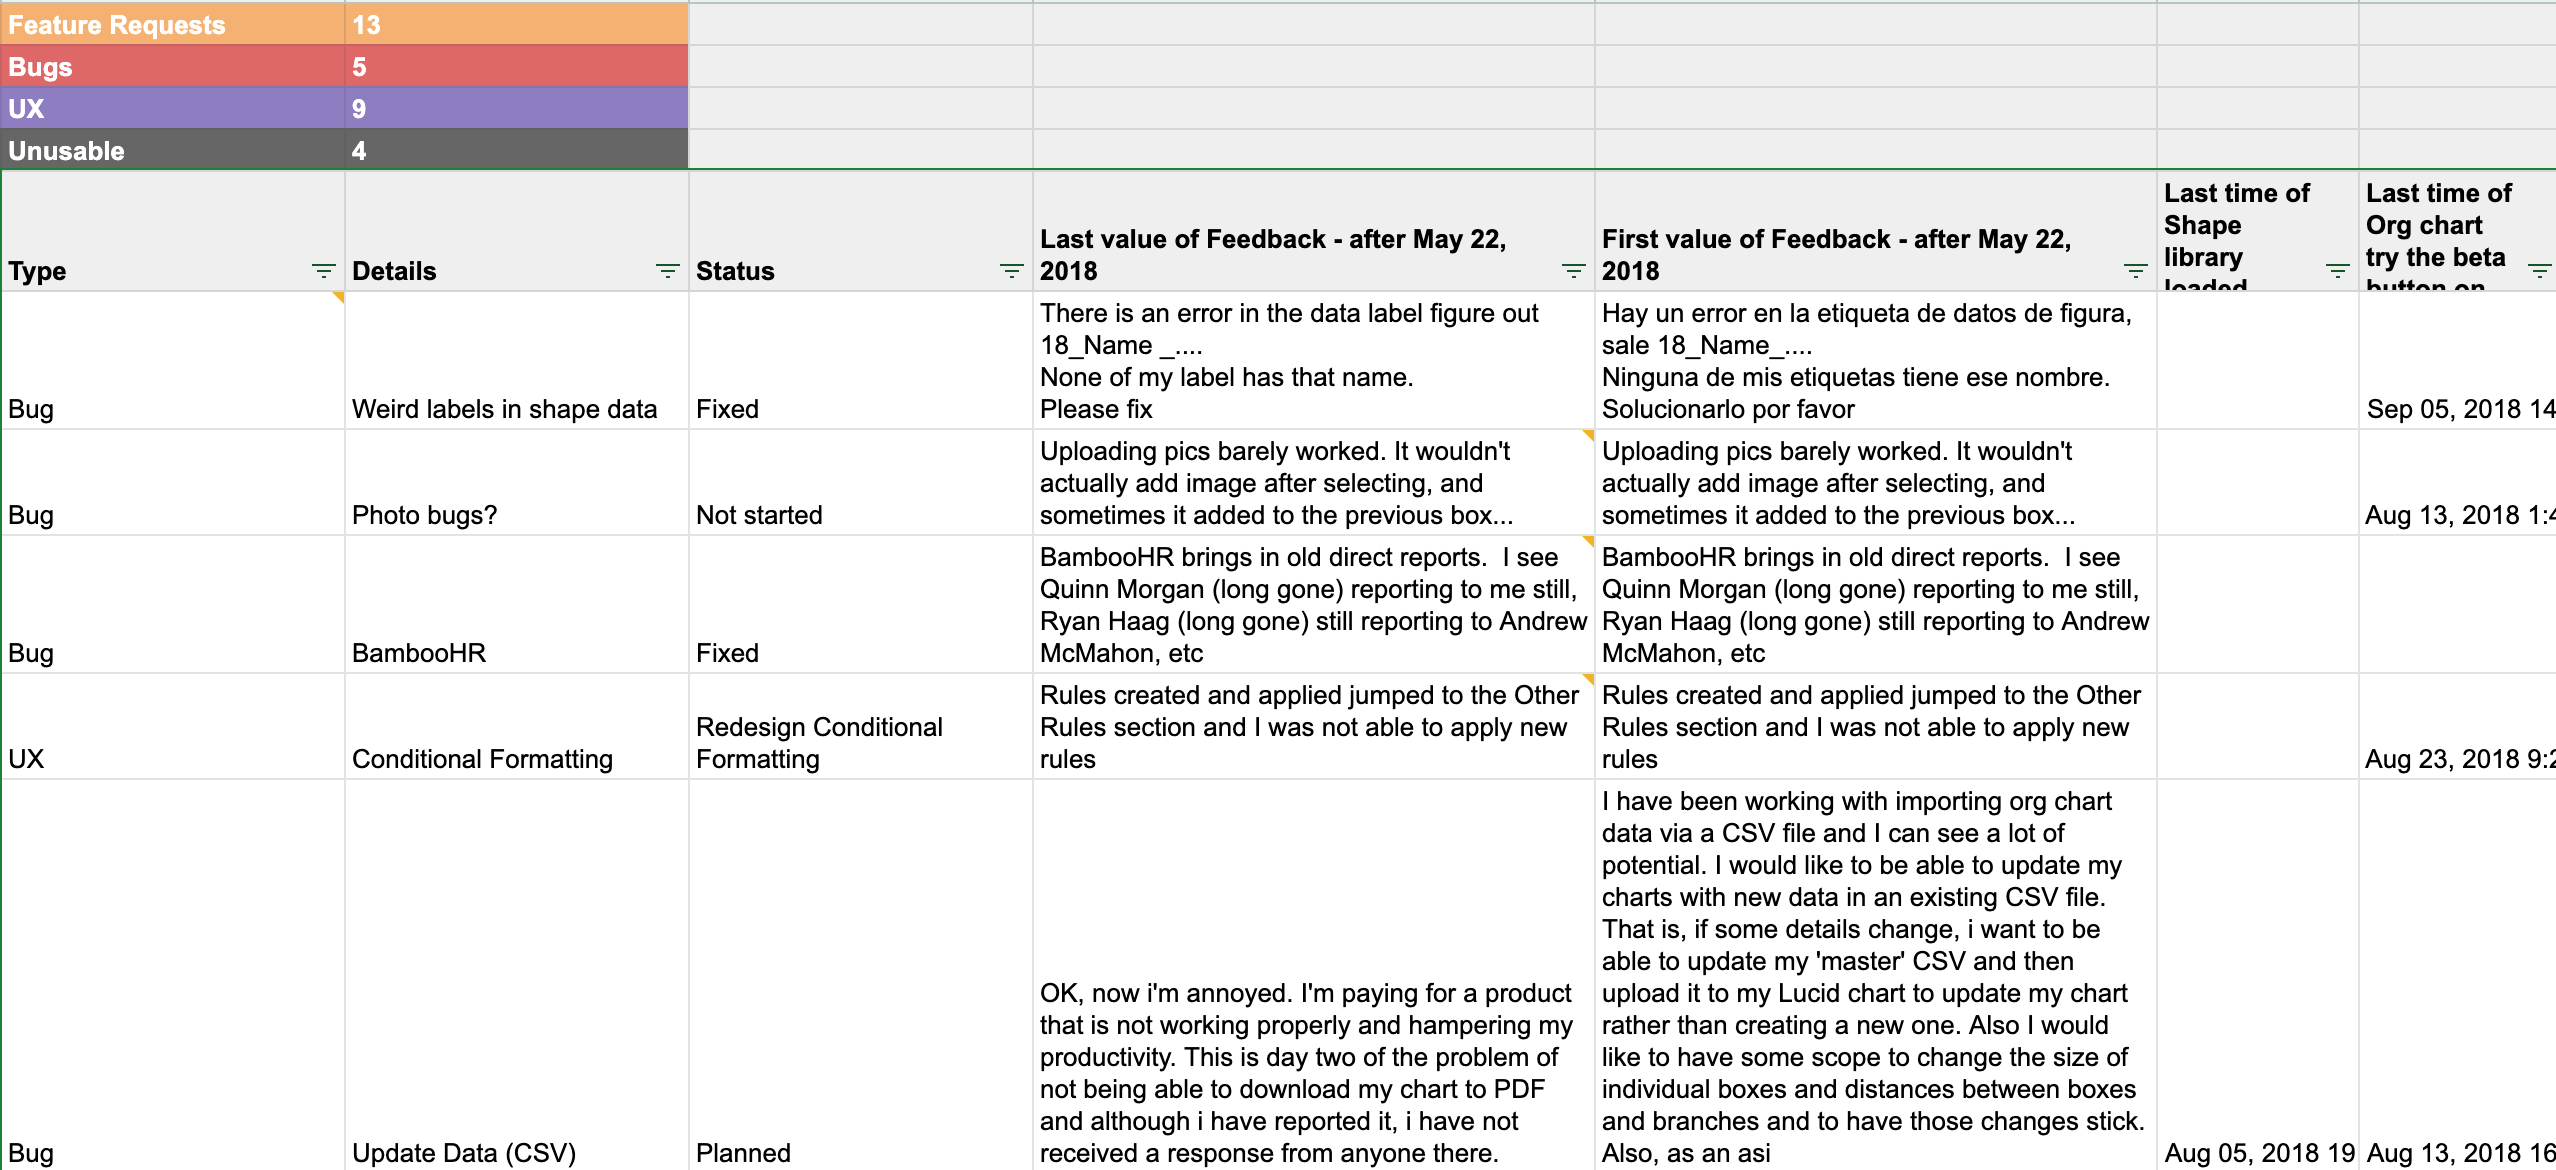Click the Planned status cell
Viewport: 2556px width, 1170px height.
[743, 1153]
